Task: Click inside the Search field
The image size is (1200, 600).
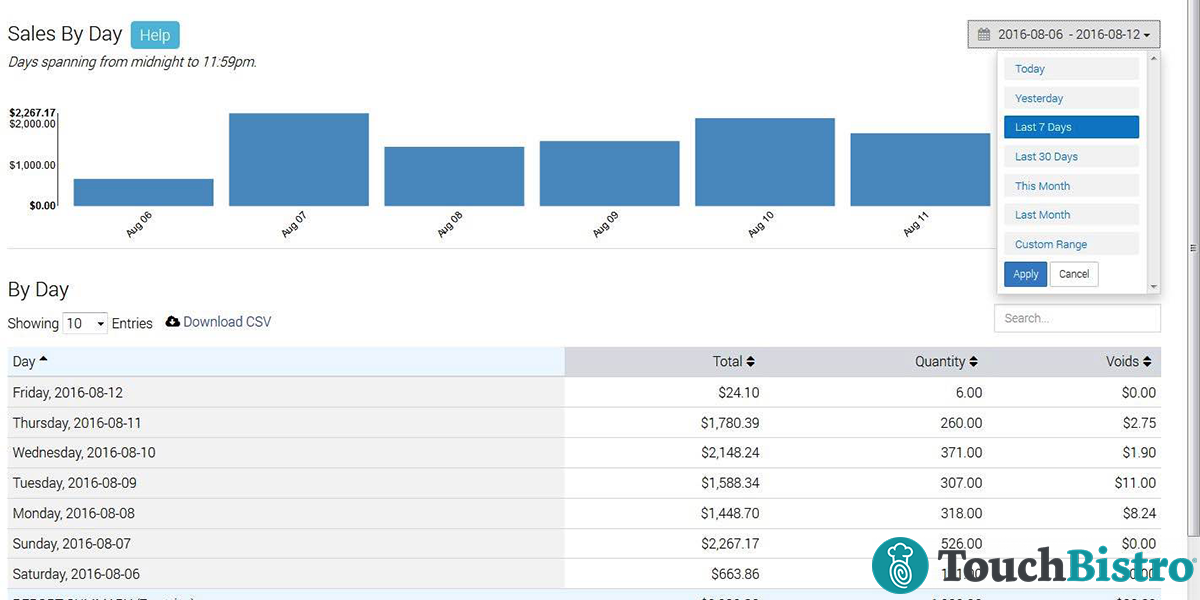Action: coord(1077,318)
